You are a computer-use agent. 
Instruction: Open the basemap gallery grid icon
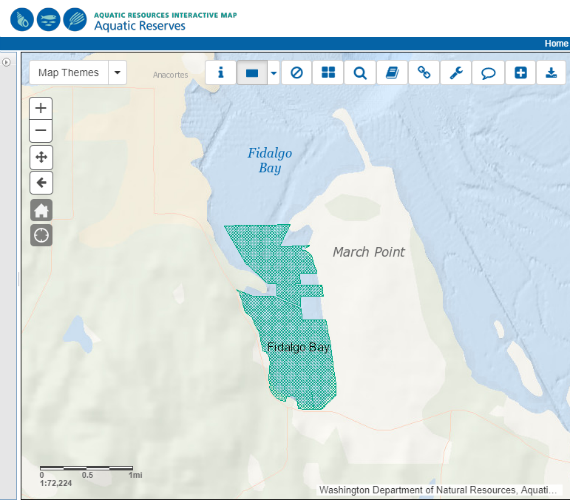click(x=328, y=73)
